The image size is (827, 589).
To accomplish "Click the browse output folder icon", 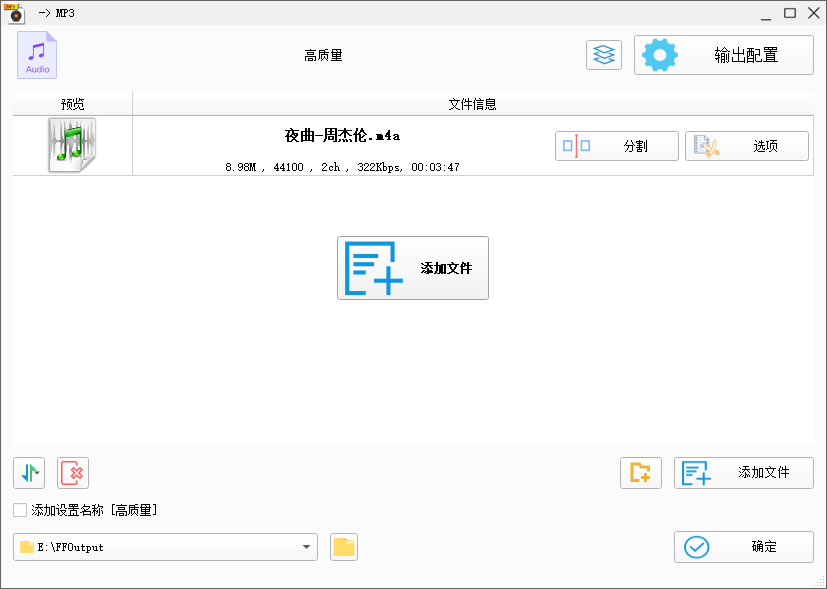I will [x=344, y=547].
